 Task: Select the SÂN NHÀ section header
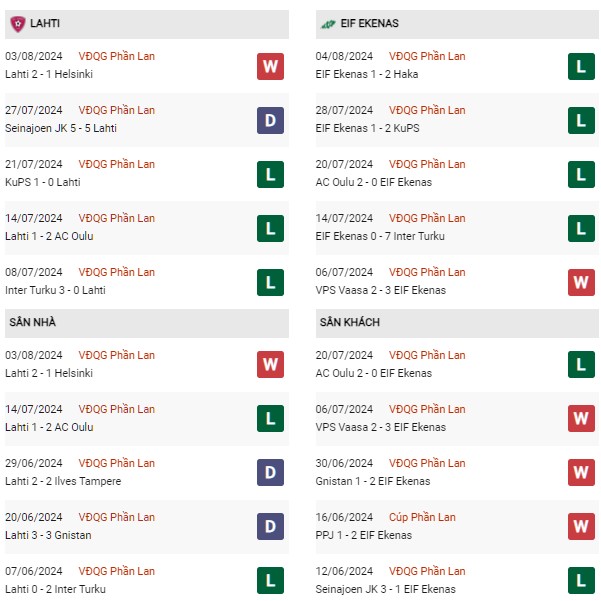tap(147, 323)
